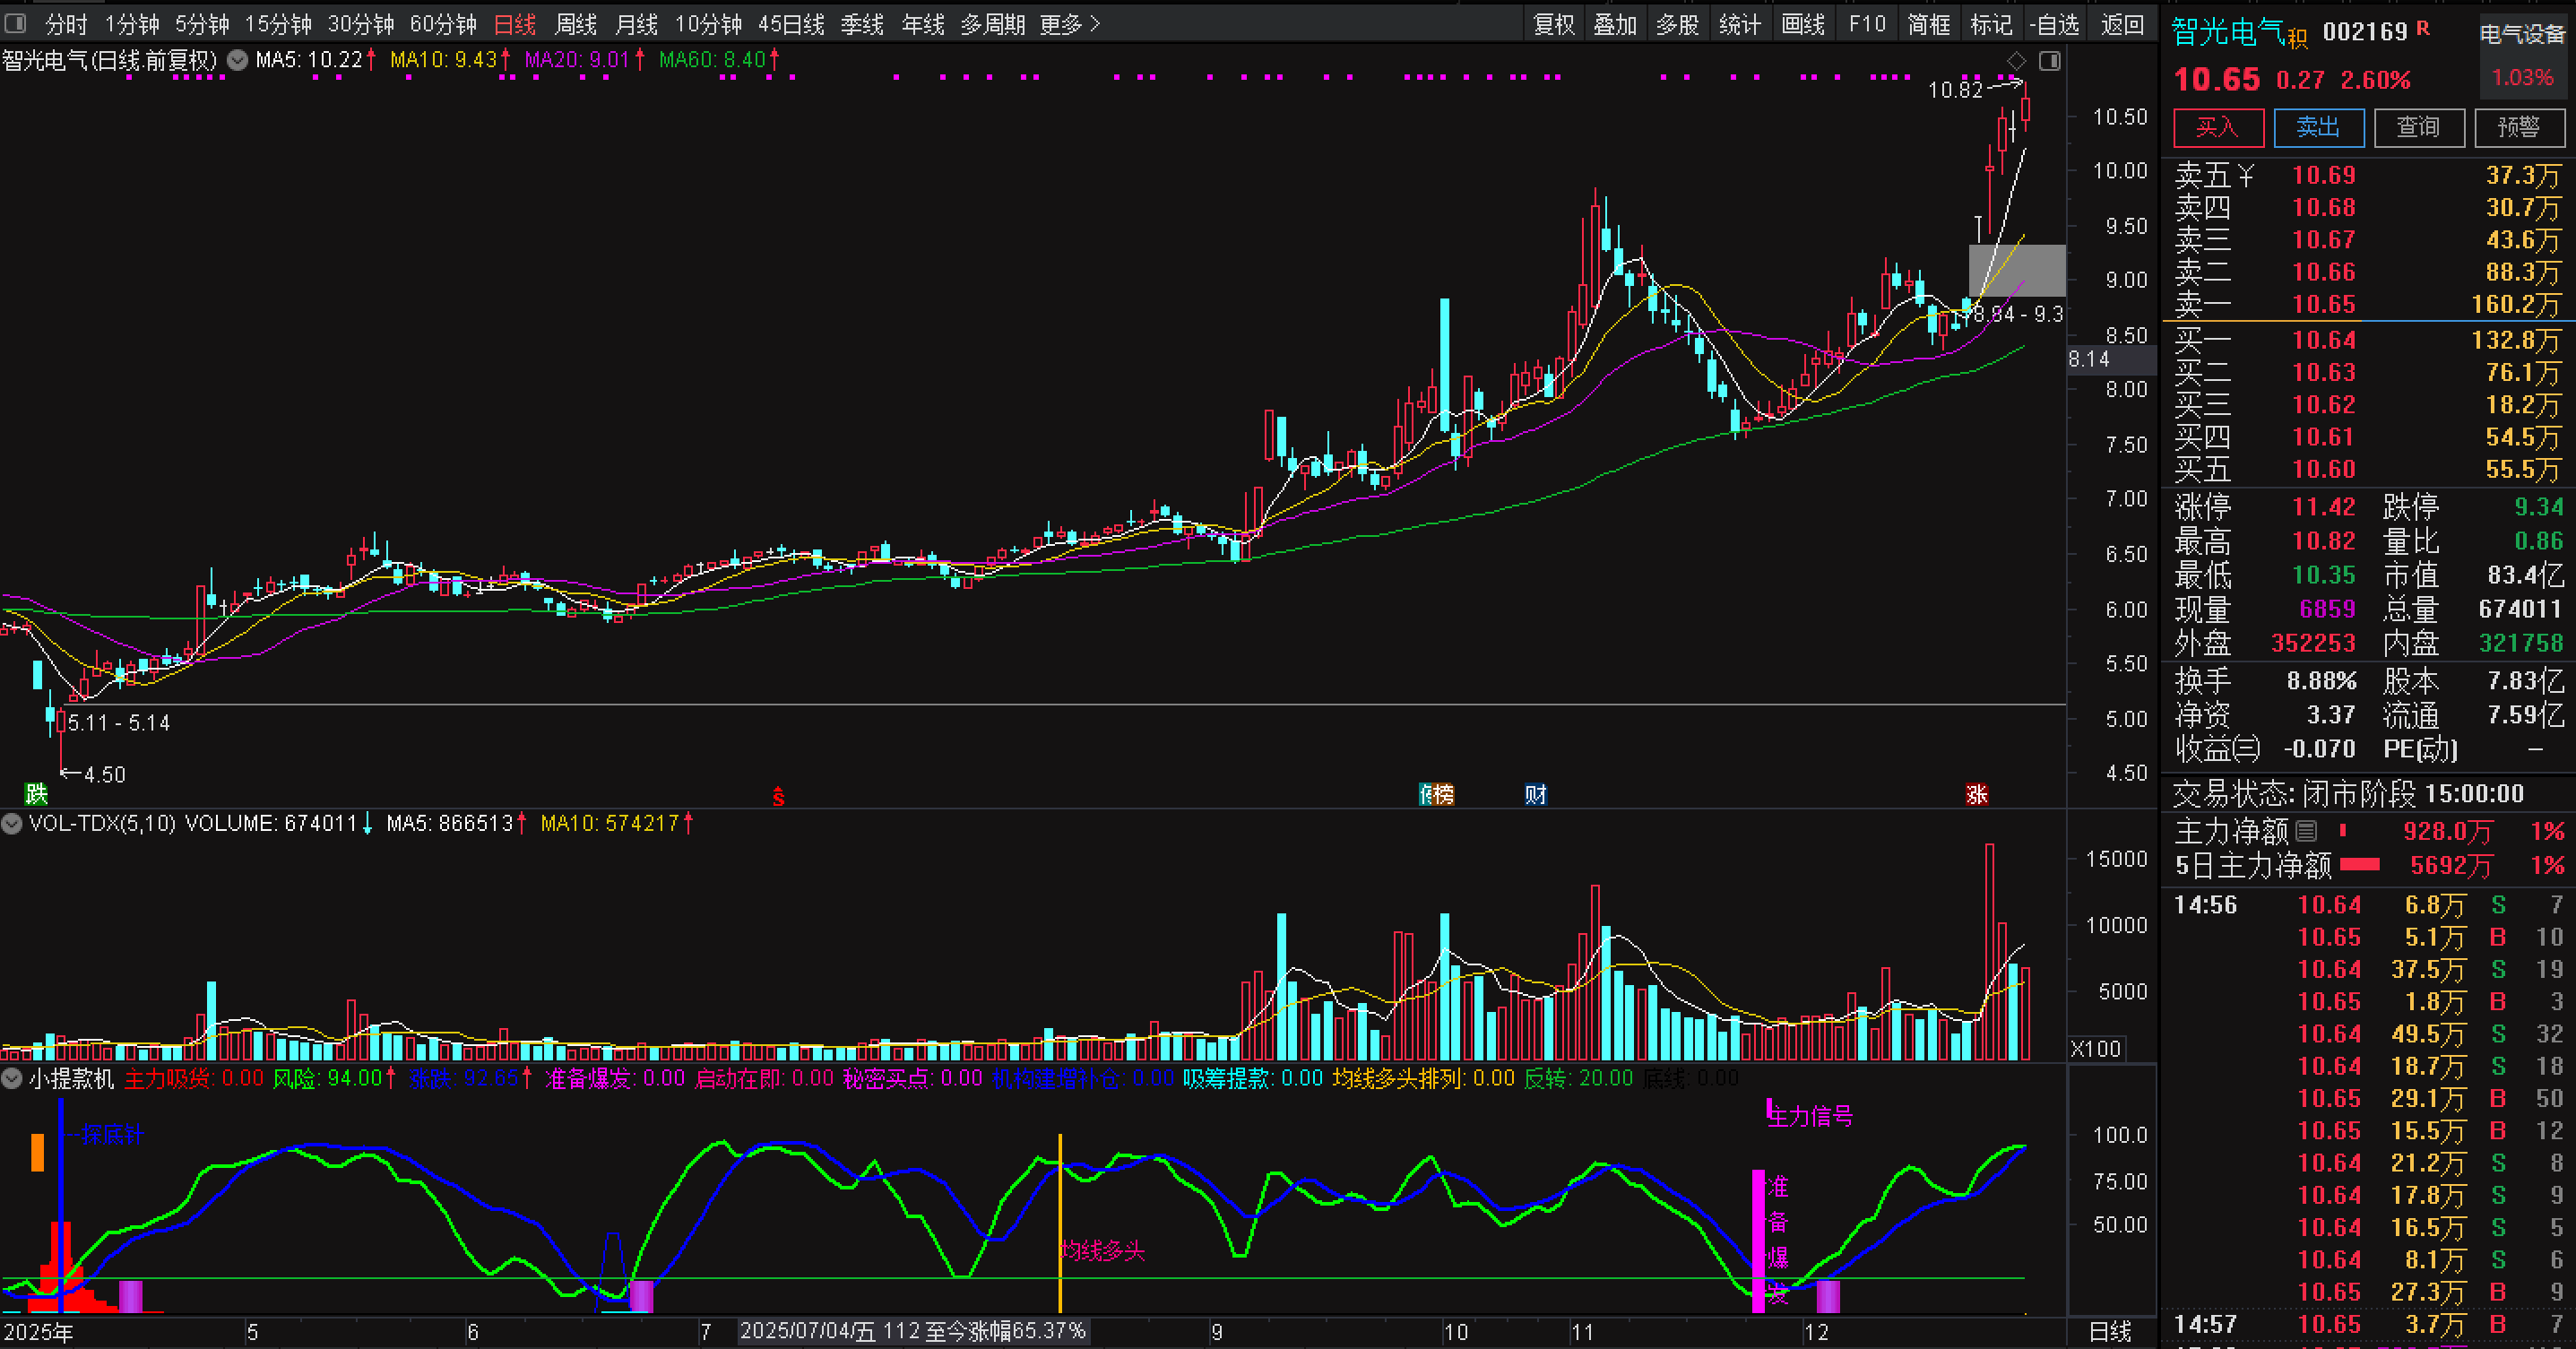Open VOL-TDX indicator dropdown arrow
Viewport: 2576px width, 1349px height.
pyautogui.click(x=12, y=824)
